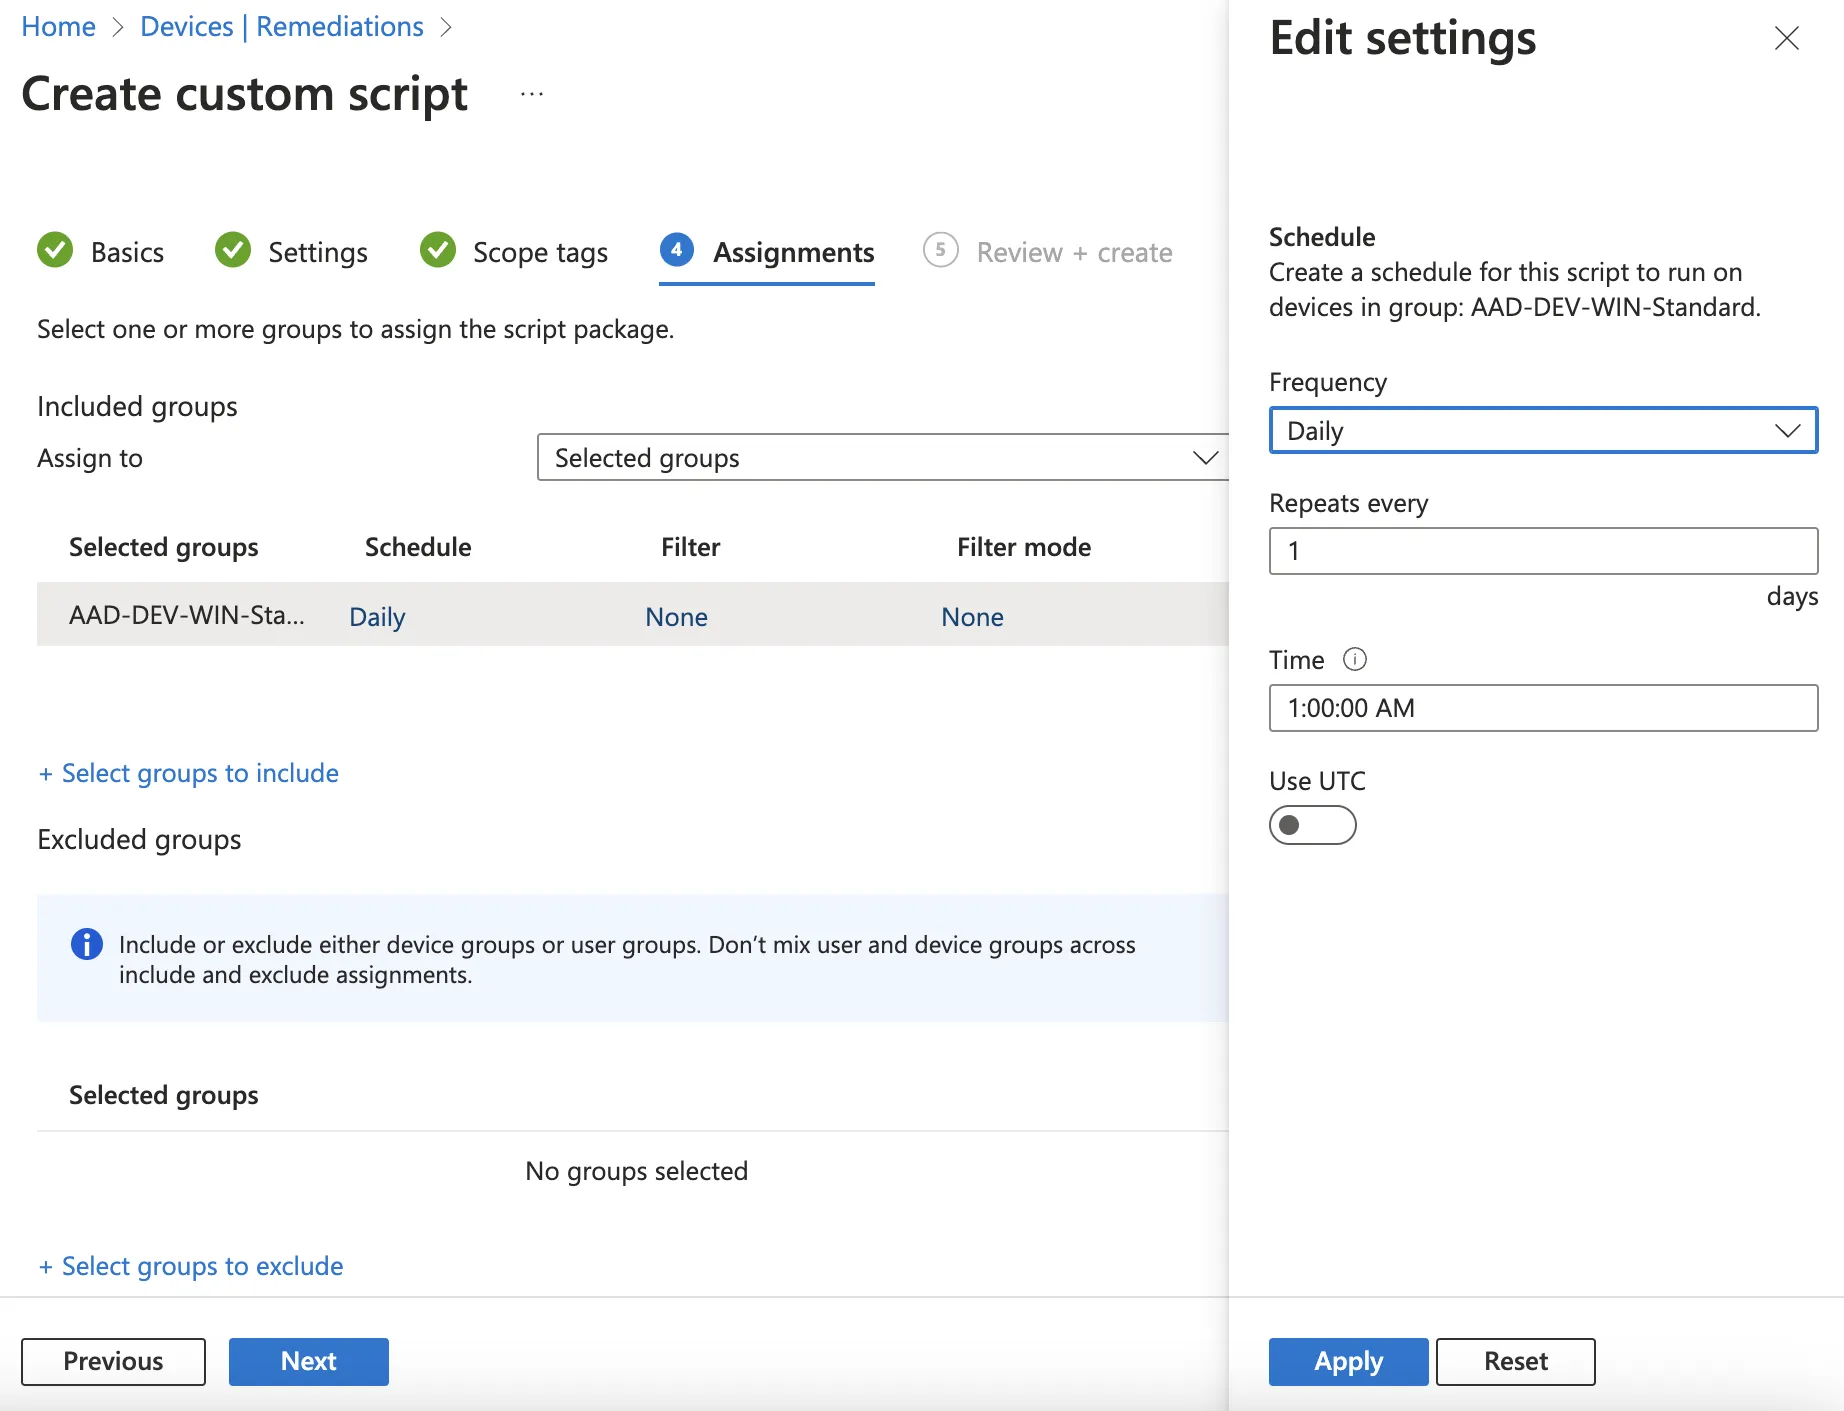Toggle the Use UTC switch
The height and width of the screenshot is (1411, 1844).
[x=1312, y=825]
